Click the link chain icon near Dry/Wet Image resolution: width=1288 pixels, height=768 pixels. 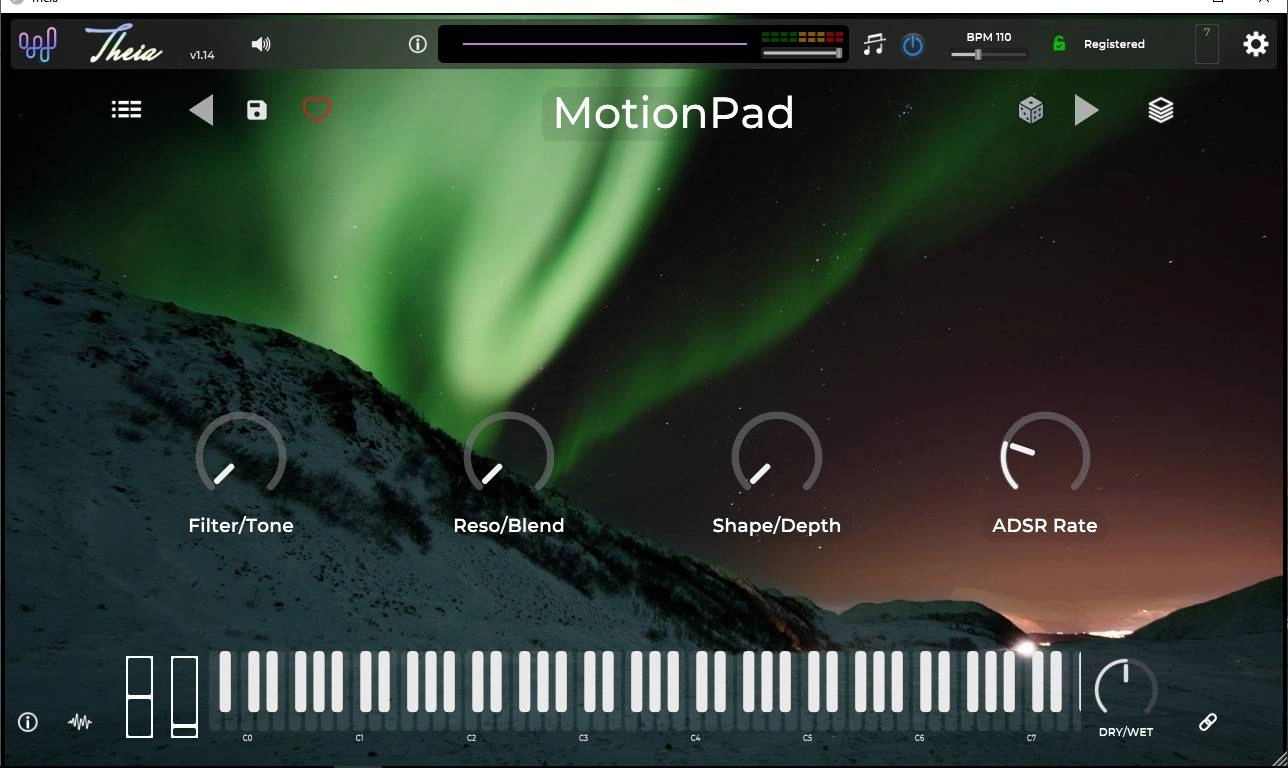[x=1208, y=722]
